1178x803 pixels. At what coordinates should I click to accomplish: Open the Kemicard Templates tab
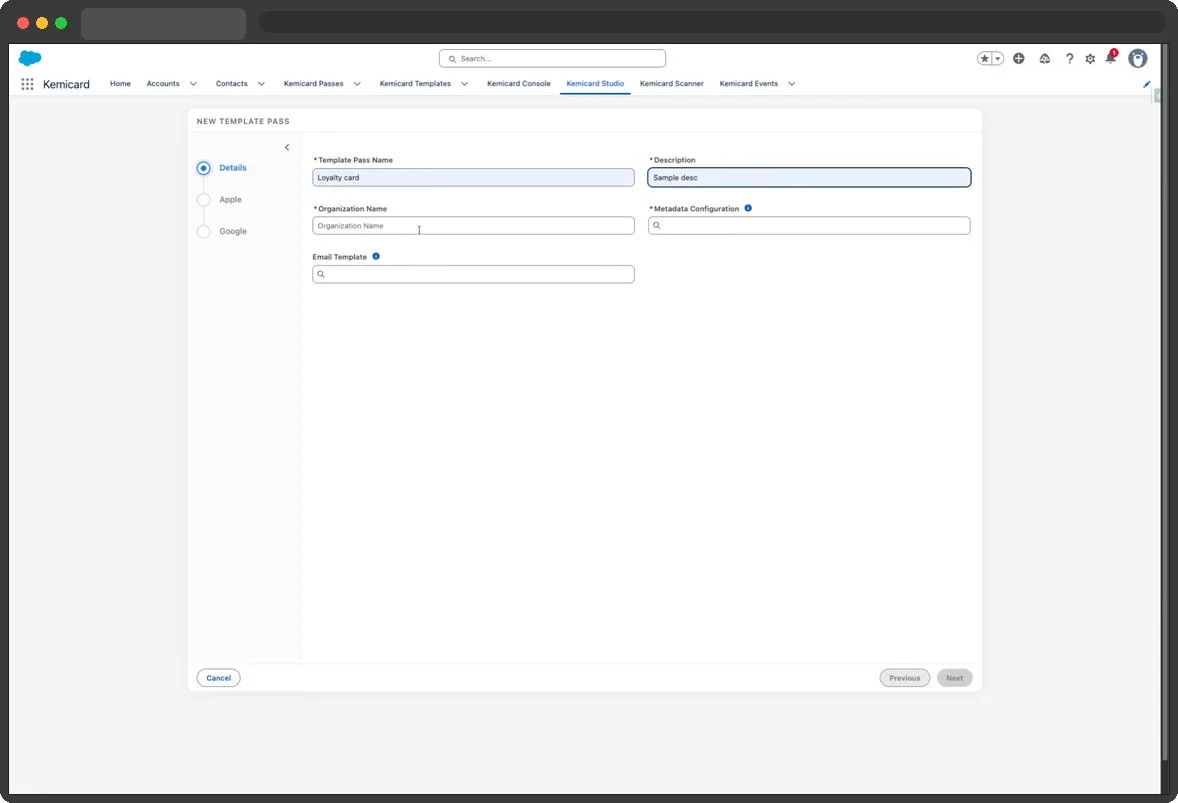pos(415,83)
